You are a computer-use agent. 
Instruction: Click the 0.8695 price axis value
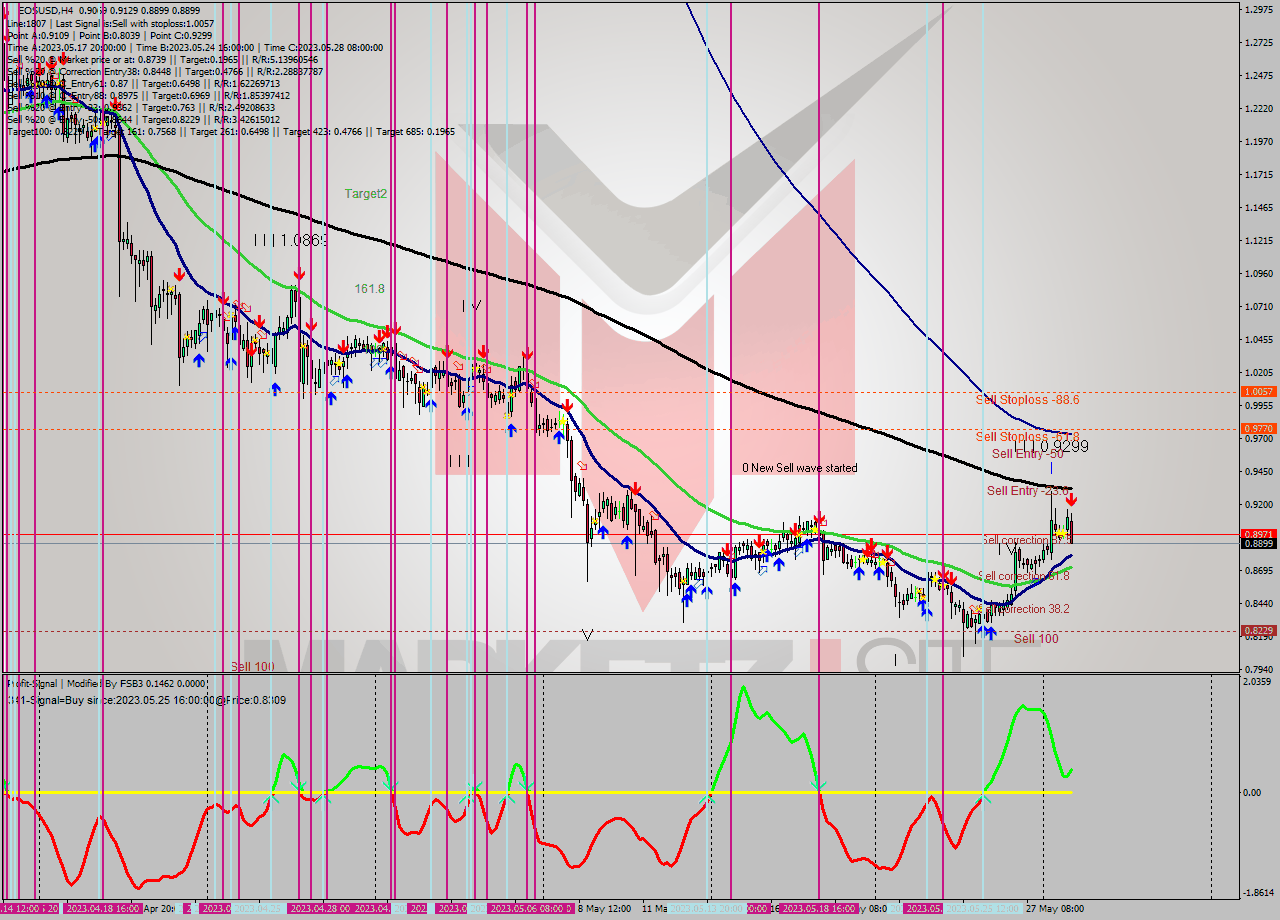(1258, 571)
